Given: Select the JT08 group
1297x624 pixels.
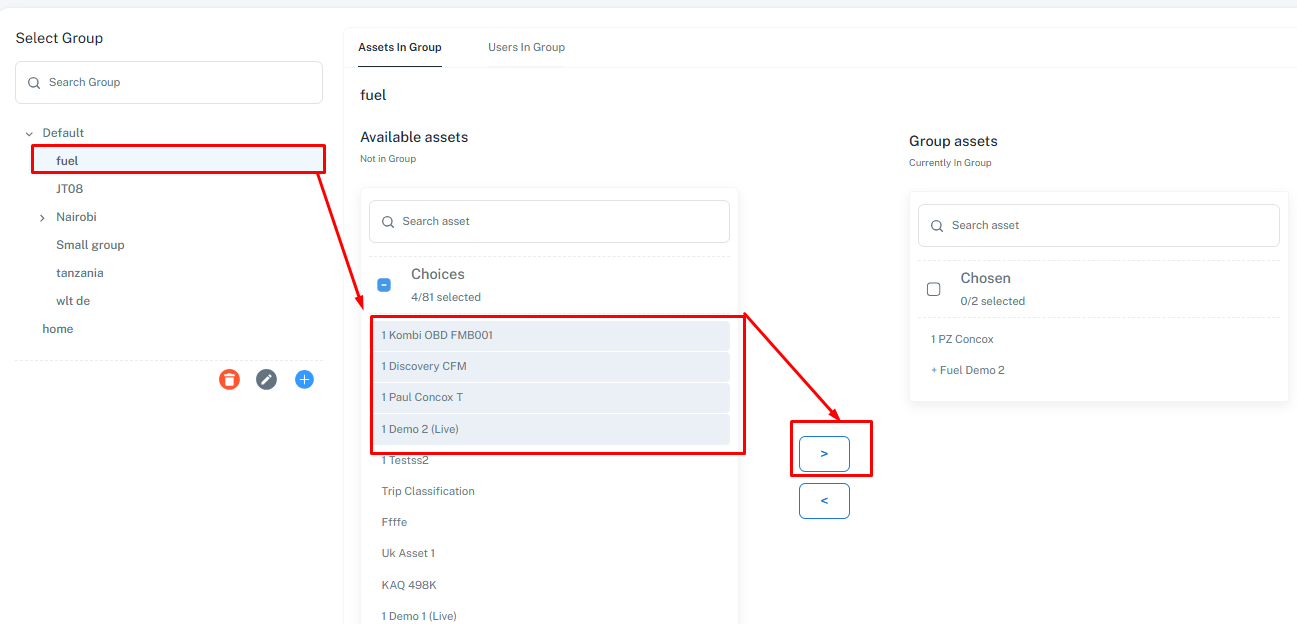Looking at the screenshot, I should click(x=70, y=189).
